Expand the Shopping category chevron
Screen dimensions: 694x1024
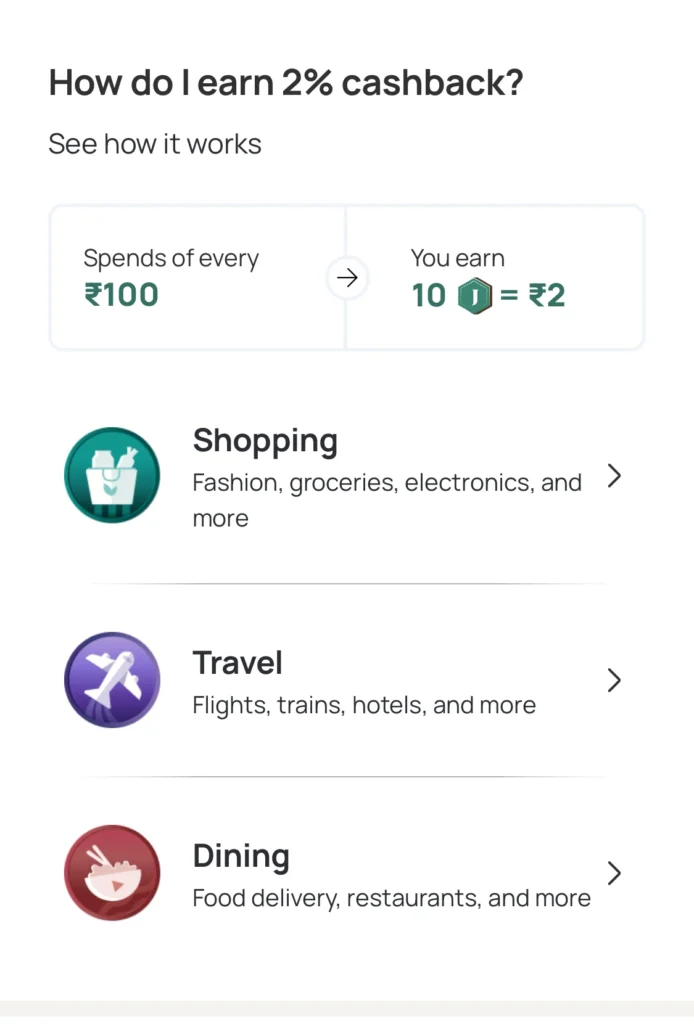pyautogui.click(x=614, y=475)
